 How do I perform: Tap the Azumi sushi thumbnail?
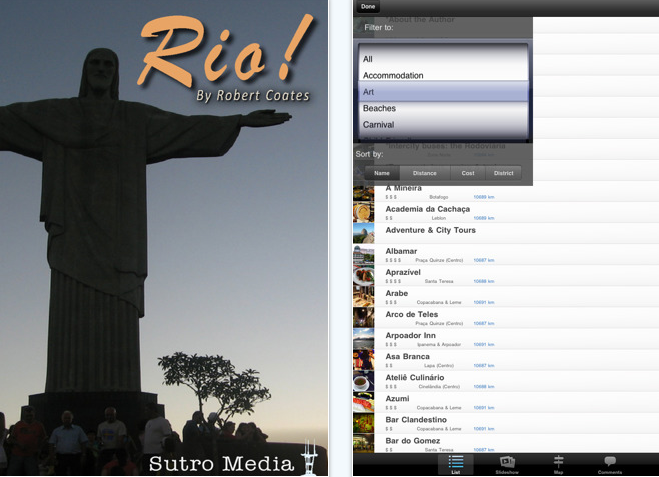click(x=364, y=401)
